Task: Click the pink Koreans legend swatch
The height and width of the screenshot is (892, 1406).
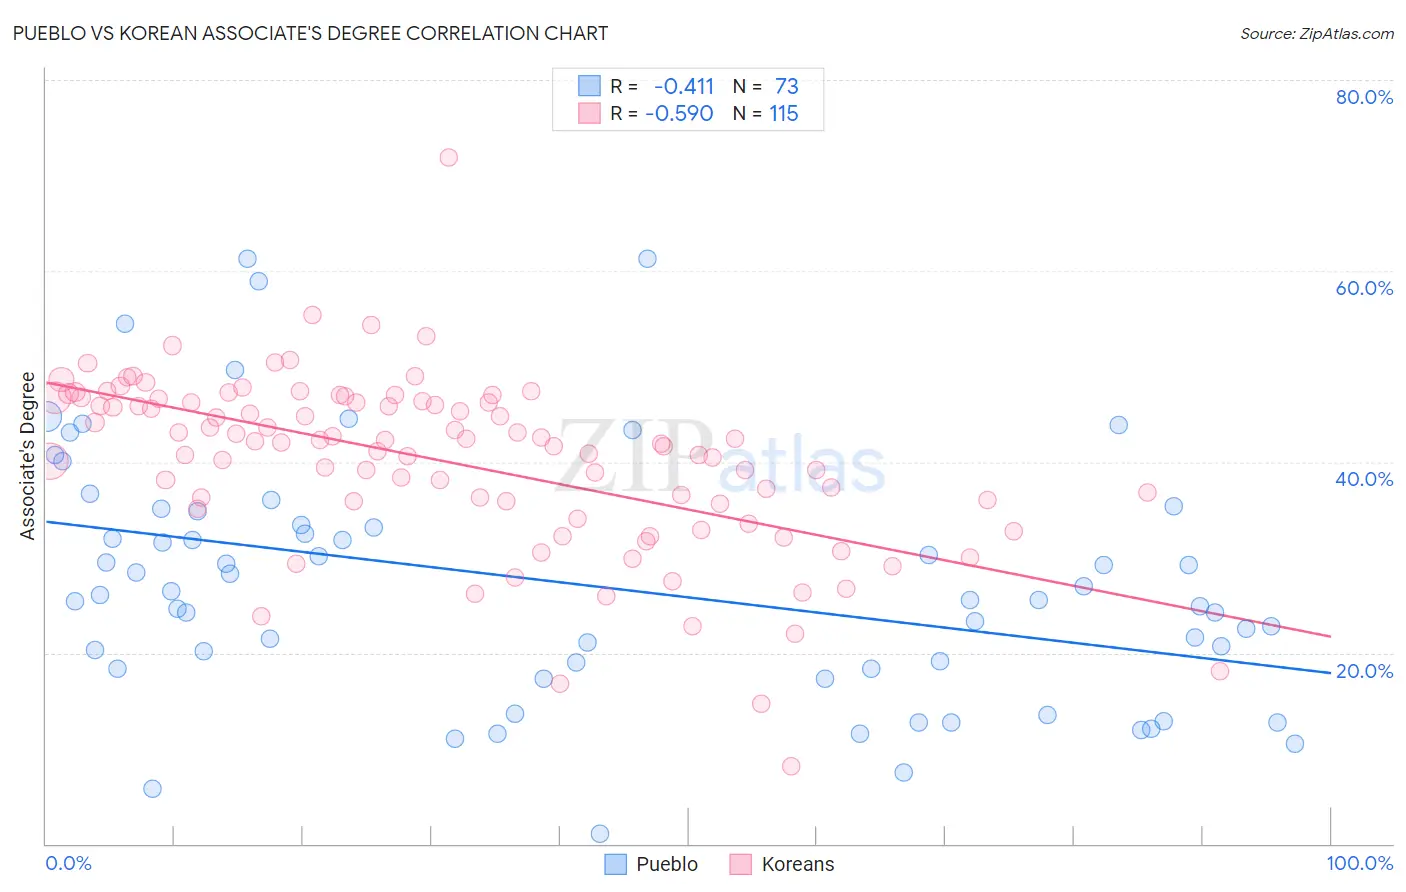Action: pyautogui.click(x=740, y=864)
